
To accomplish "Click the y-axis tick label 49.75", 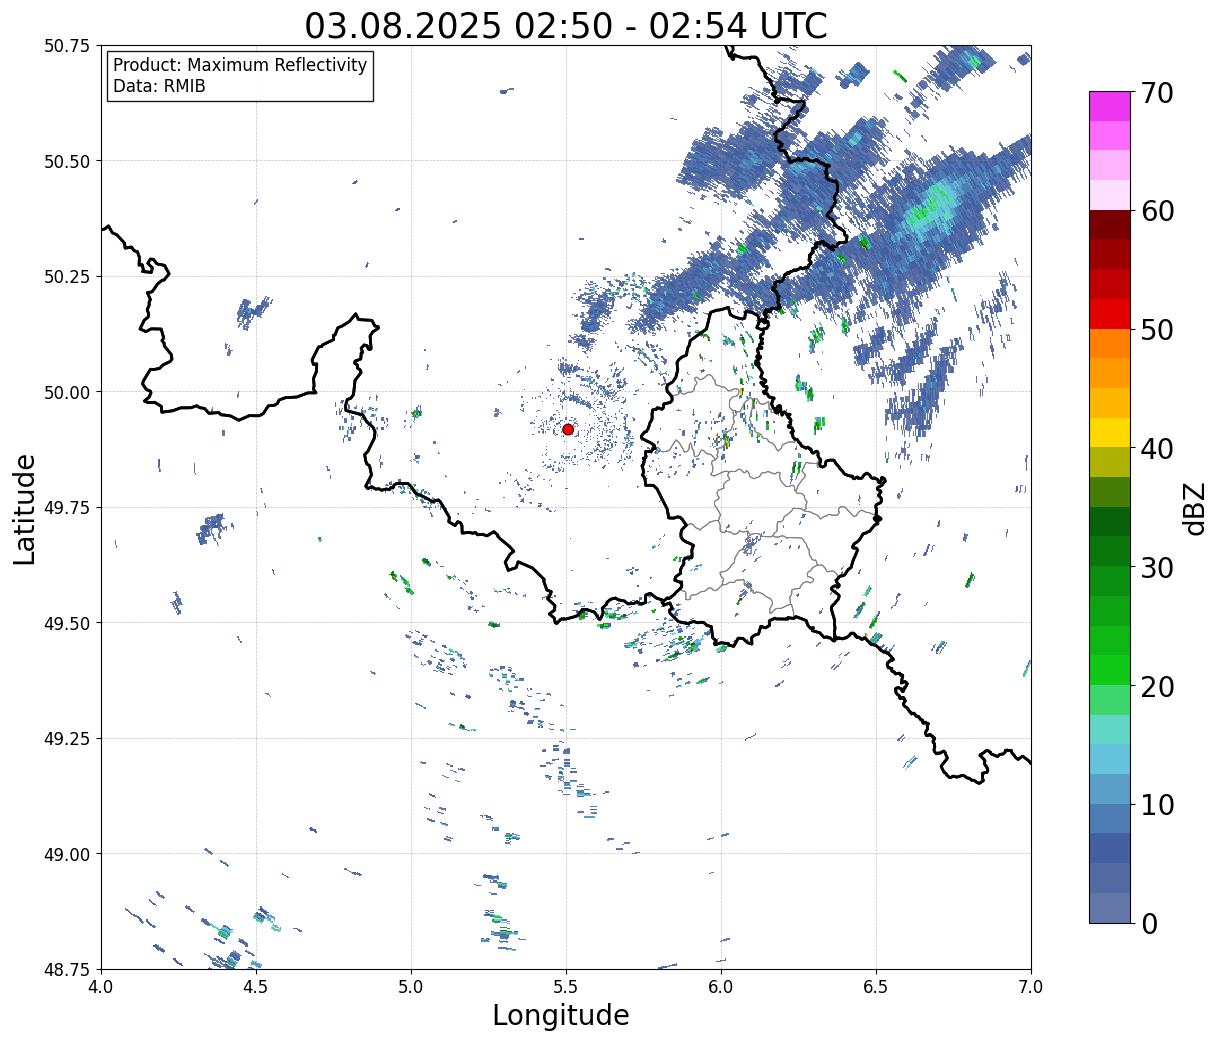I will [67, 508].
